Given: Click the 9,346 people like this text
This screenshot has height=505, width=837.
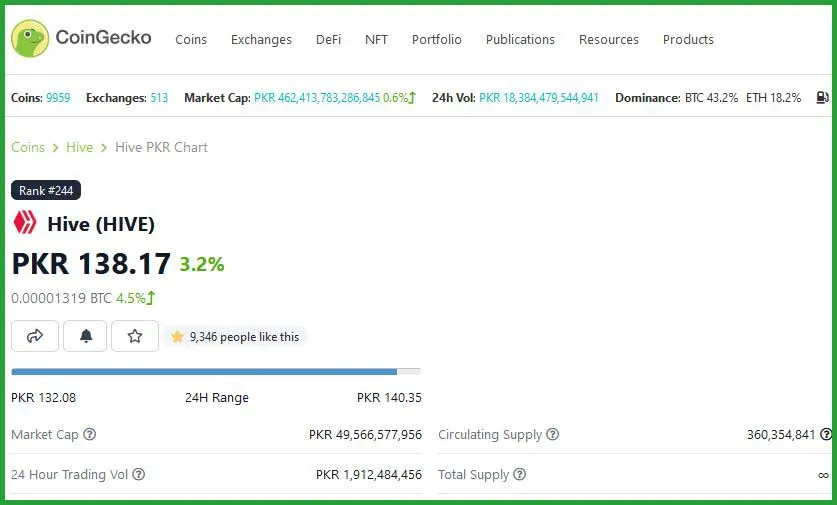Looking at the screenshot, I should pyautogui.click(x=244, y=337).
